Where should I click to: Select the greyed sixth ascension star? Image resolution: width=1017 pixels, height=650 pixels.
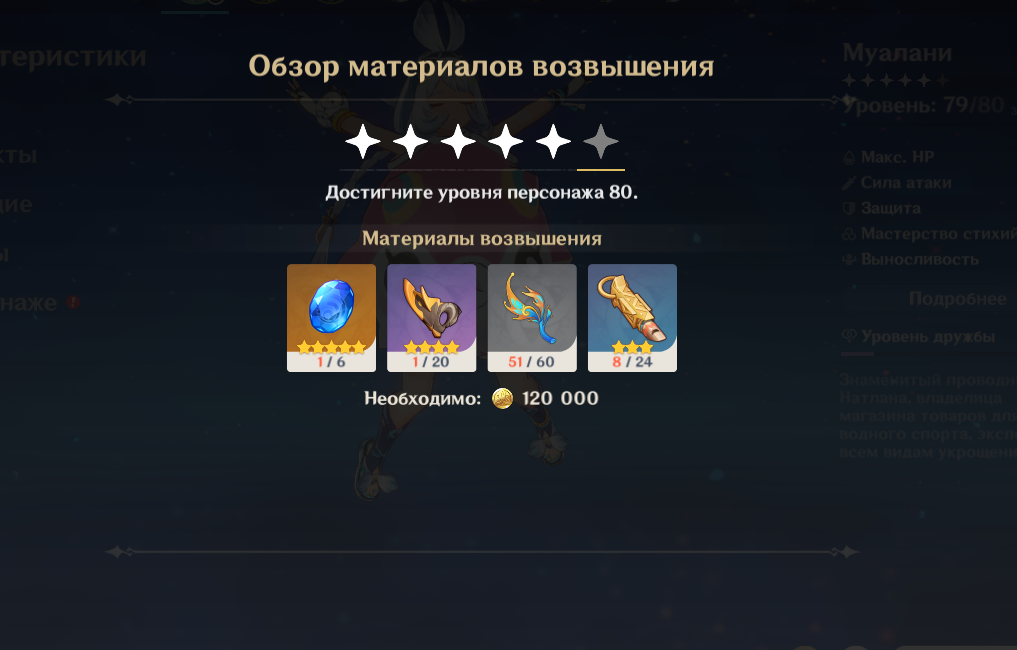click(601, 142)
